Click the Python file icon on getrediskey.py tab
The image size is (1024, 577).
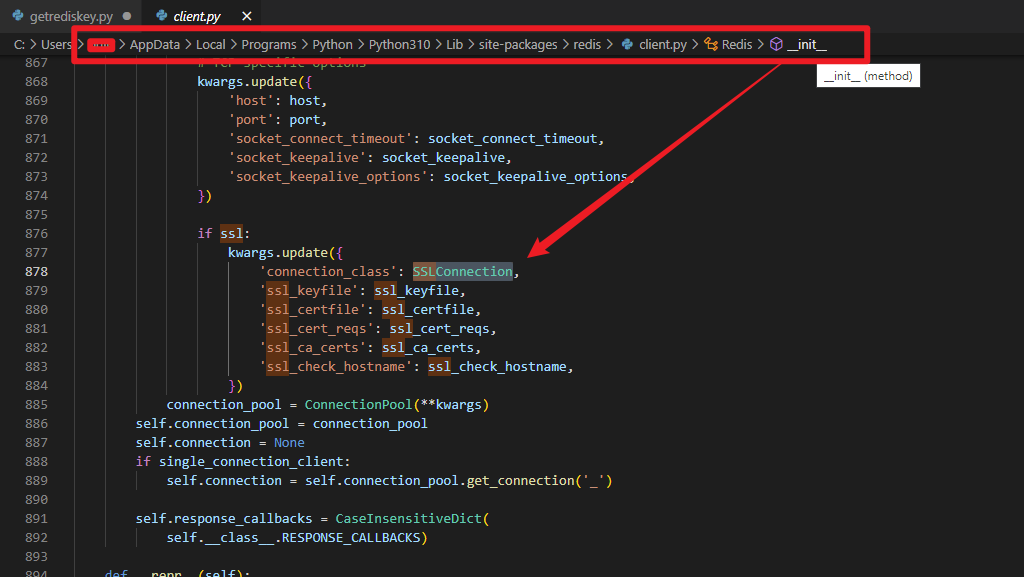click(18, 16)
